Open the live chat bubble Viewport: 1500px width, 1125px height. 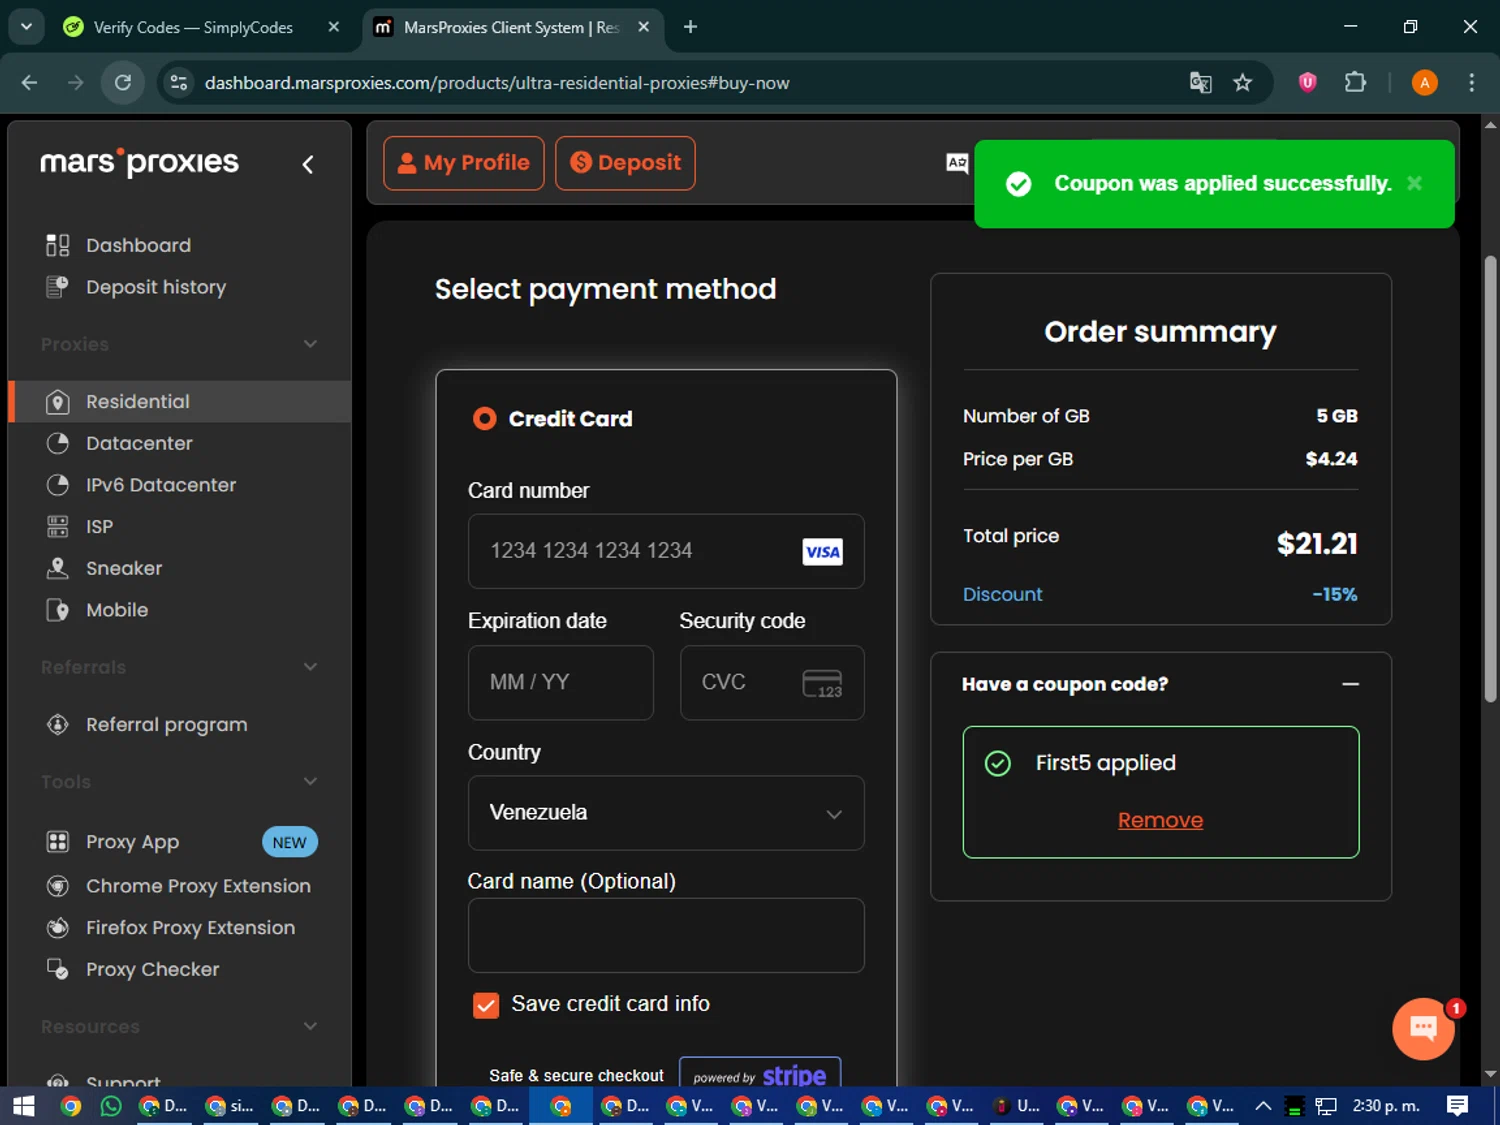point(1423,1028)
